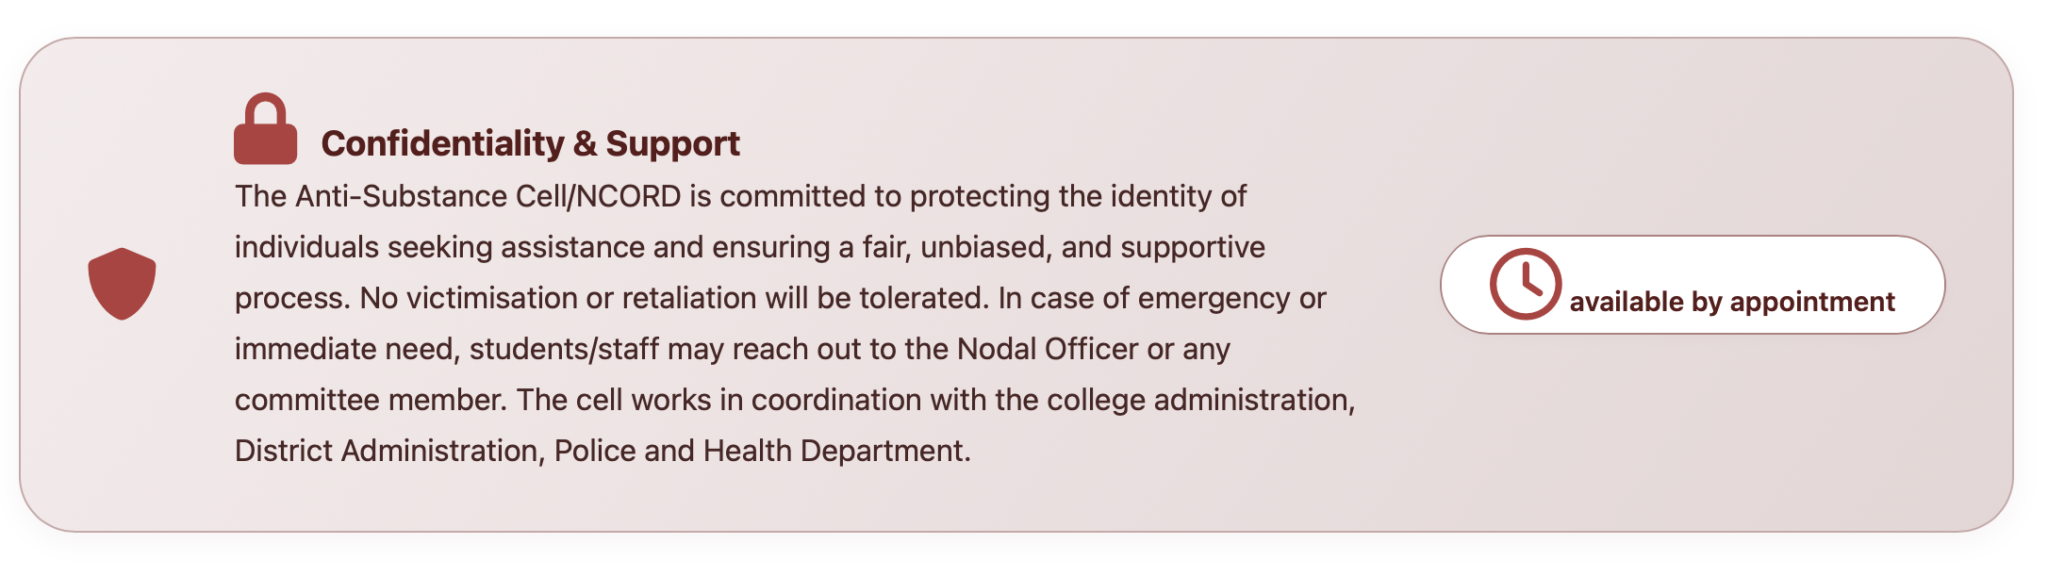
Task: Click the 'available by appointment' text
Action: tap(1732, 302)
